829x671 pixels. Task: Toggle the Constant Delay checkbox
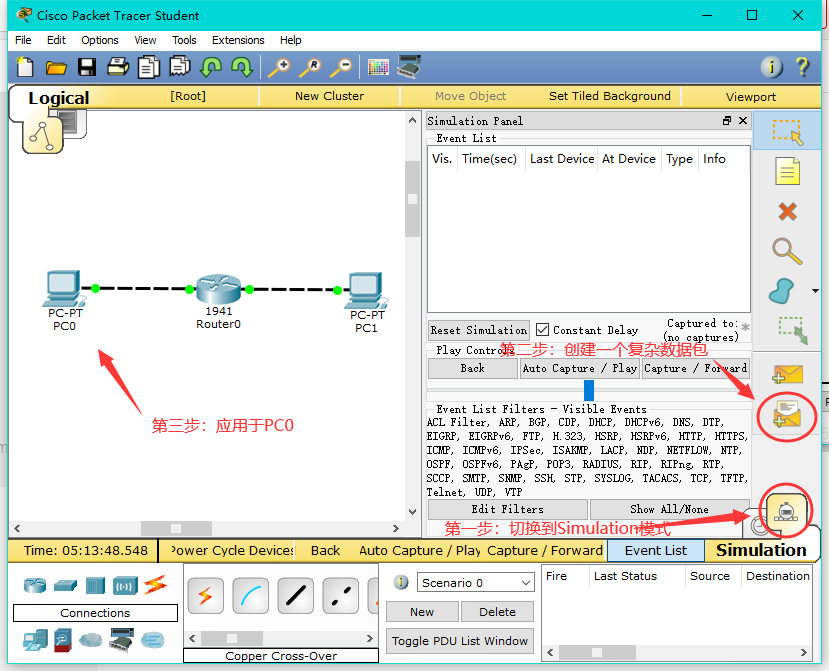coord(542,330)
